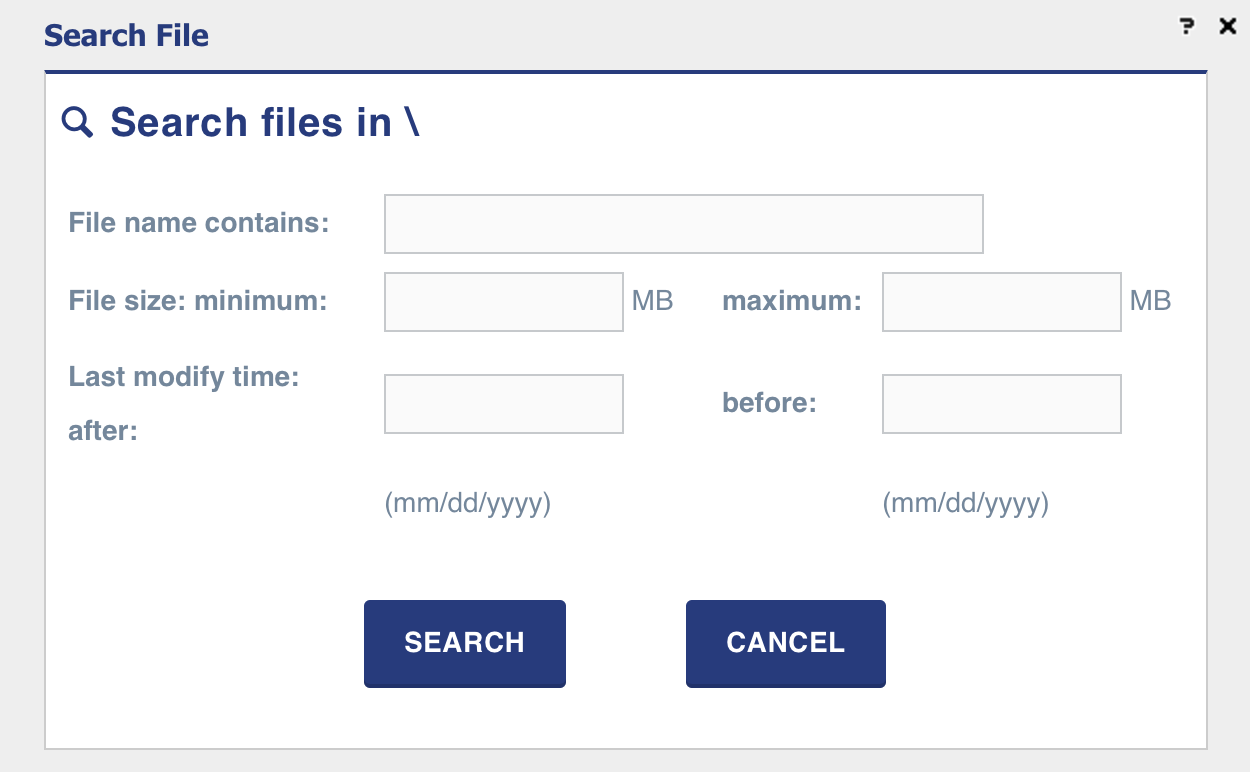Viewport: 1250px width, 772px height.
Task: Click the date format hint under before field
Action: click(965, 503)
